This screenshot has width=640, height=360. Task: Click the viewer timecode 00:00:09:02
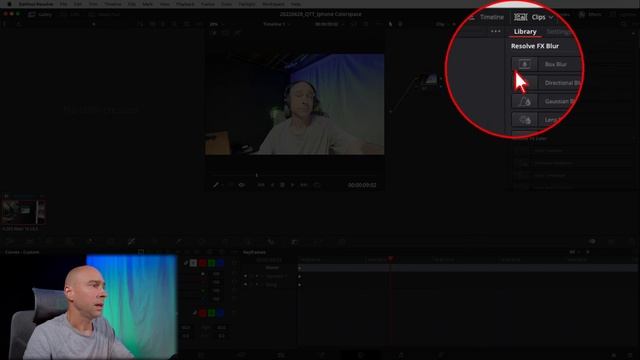(x=362, y=185)
